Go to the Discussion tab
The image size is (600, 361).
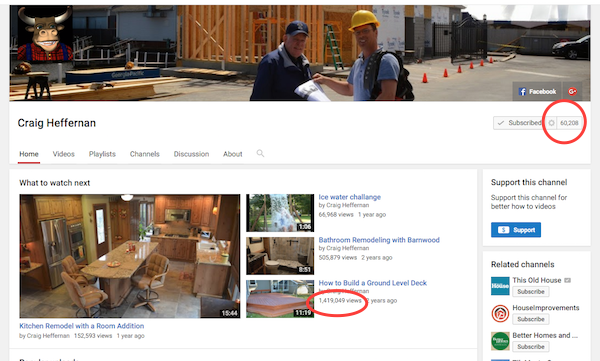click(x=191, y=154)
